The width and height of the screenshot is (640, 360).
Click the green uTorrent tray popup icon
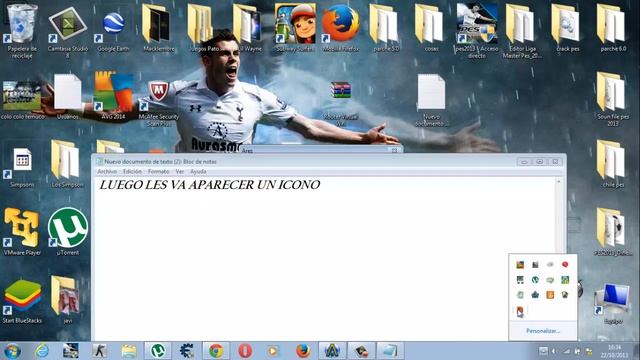535,280
